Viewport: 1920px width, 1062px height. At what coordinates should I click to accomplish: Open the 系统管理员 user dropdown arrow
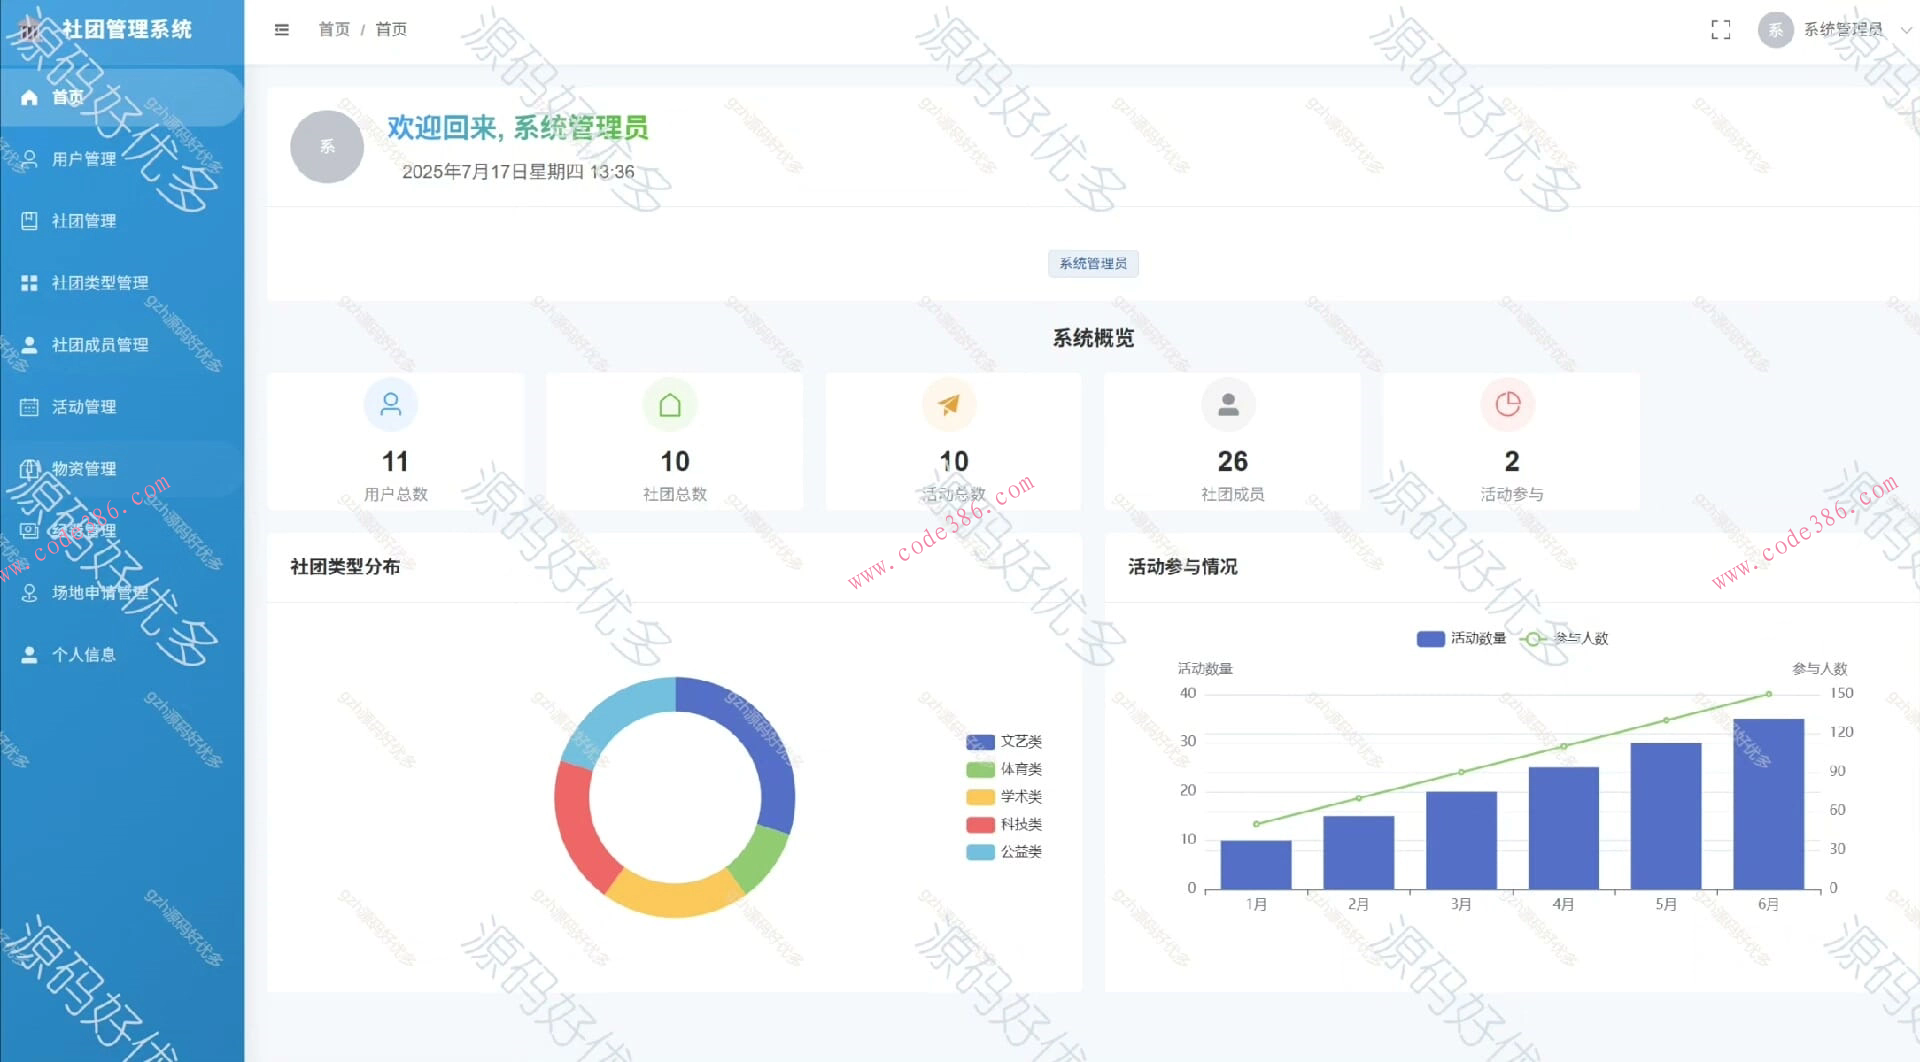click(x=1906, y=30)
